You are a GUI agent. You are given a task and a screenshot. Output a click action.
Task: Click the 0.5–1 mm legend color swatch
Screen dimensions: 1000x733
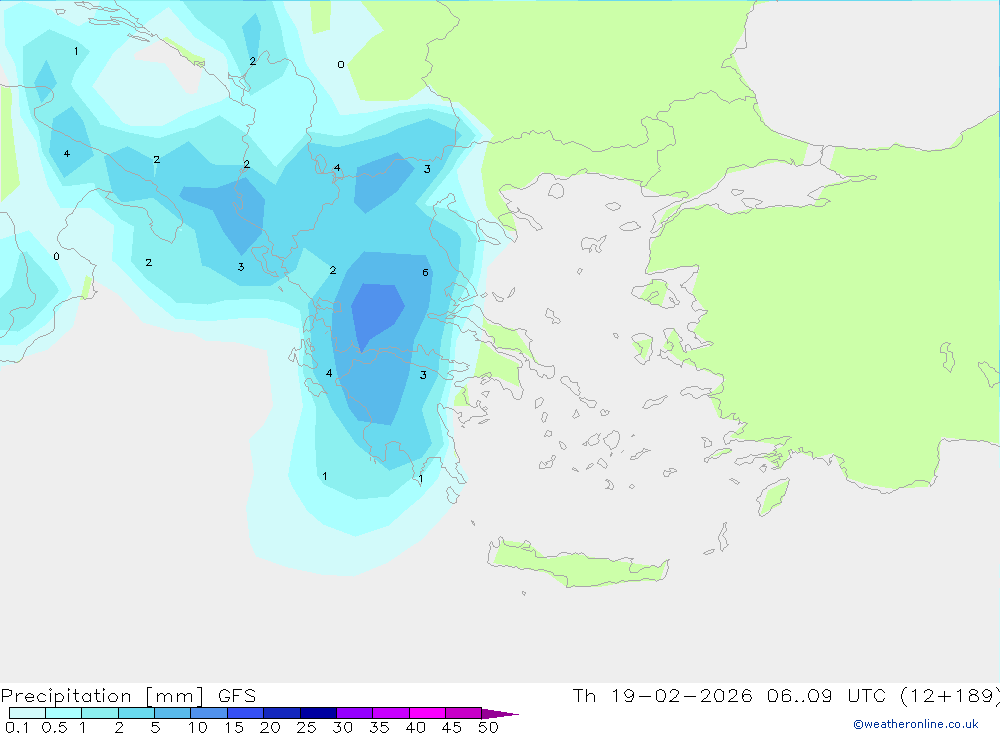[64, 713]
